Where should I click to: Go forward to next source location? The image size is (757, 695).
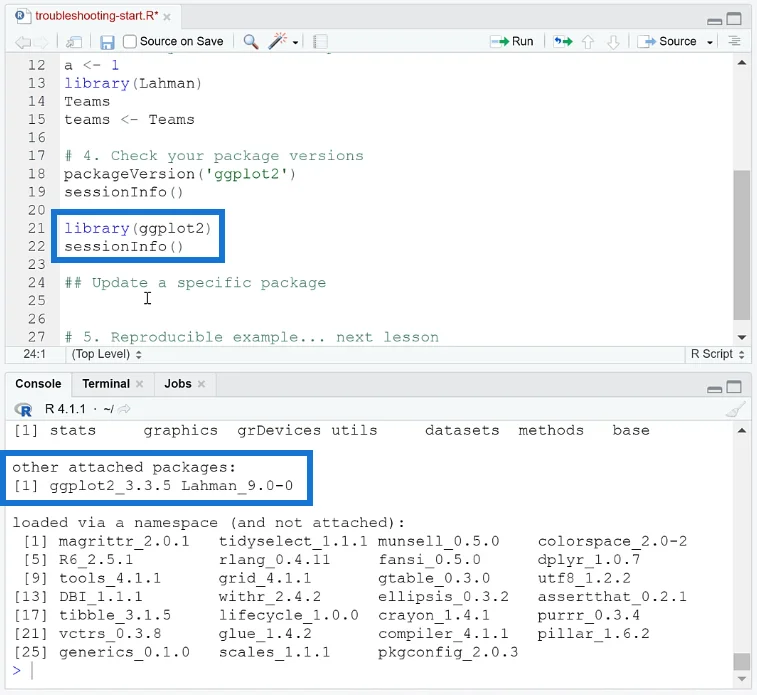point(42,42)
